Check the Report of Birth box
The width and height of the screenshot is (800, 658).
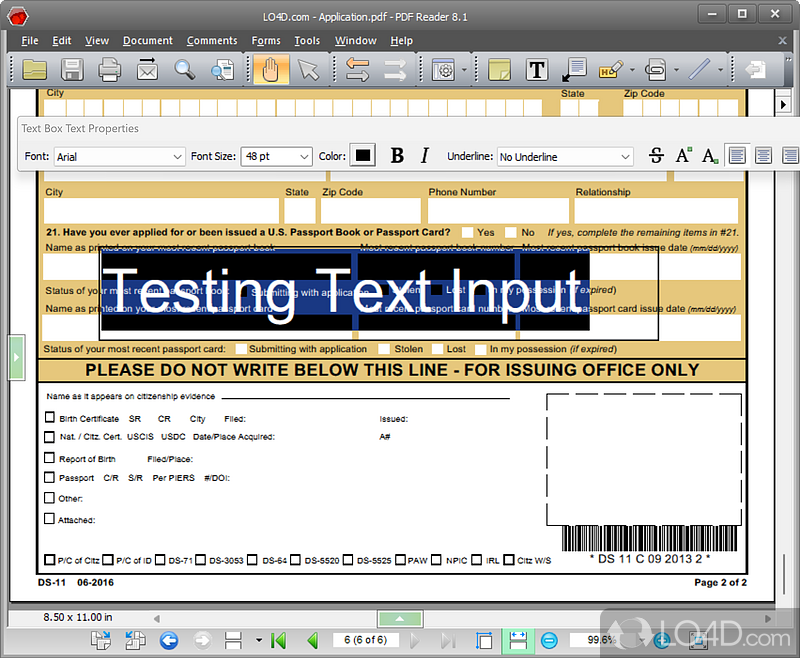click(49, 458)
